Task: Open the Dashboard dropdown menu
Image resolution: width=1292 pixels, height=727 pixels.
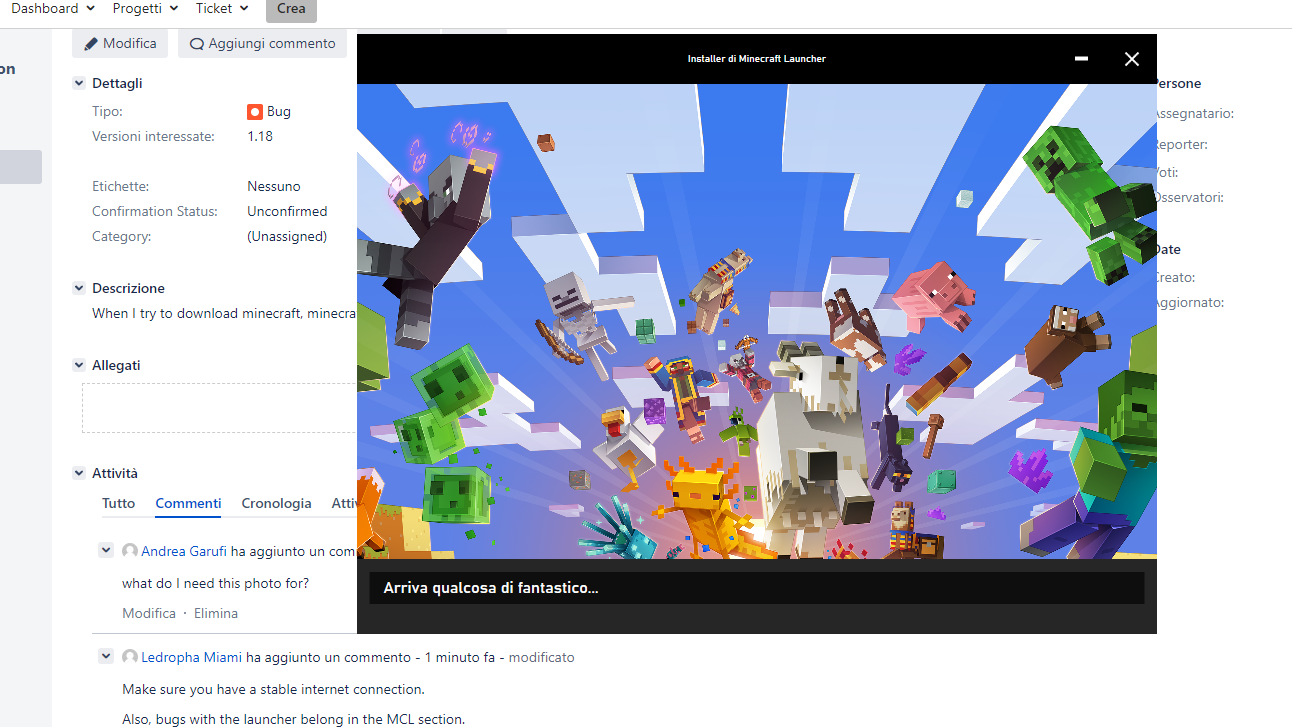Action: tap(53, 9)
